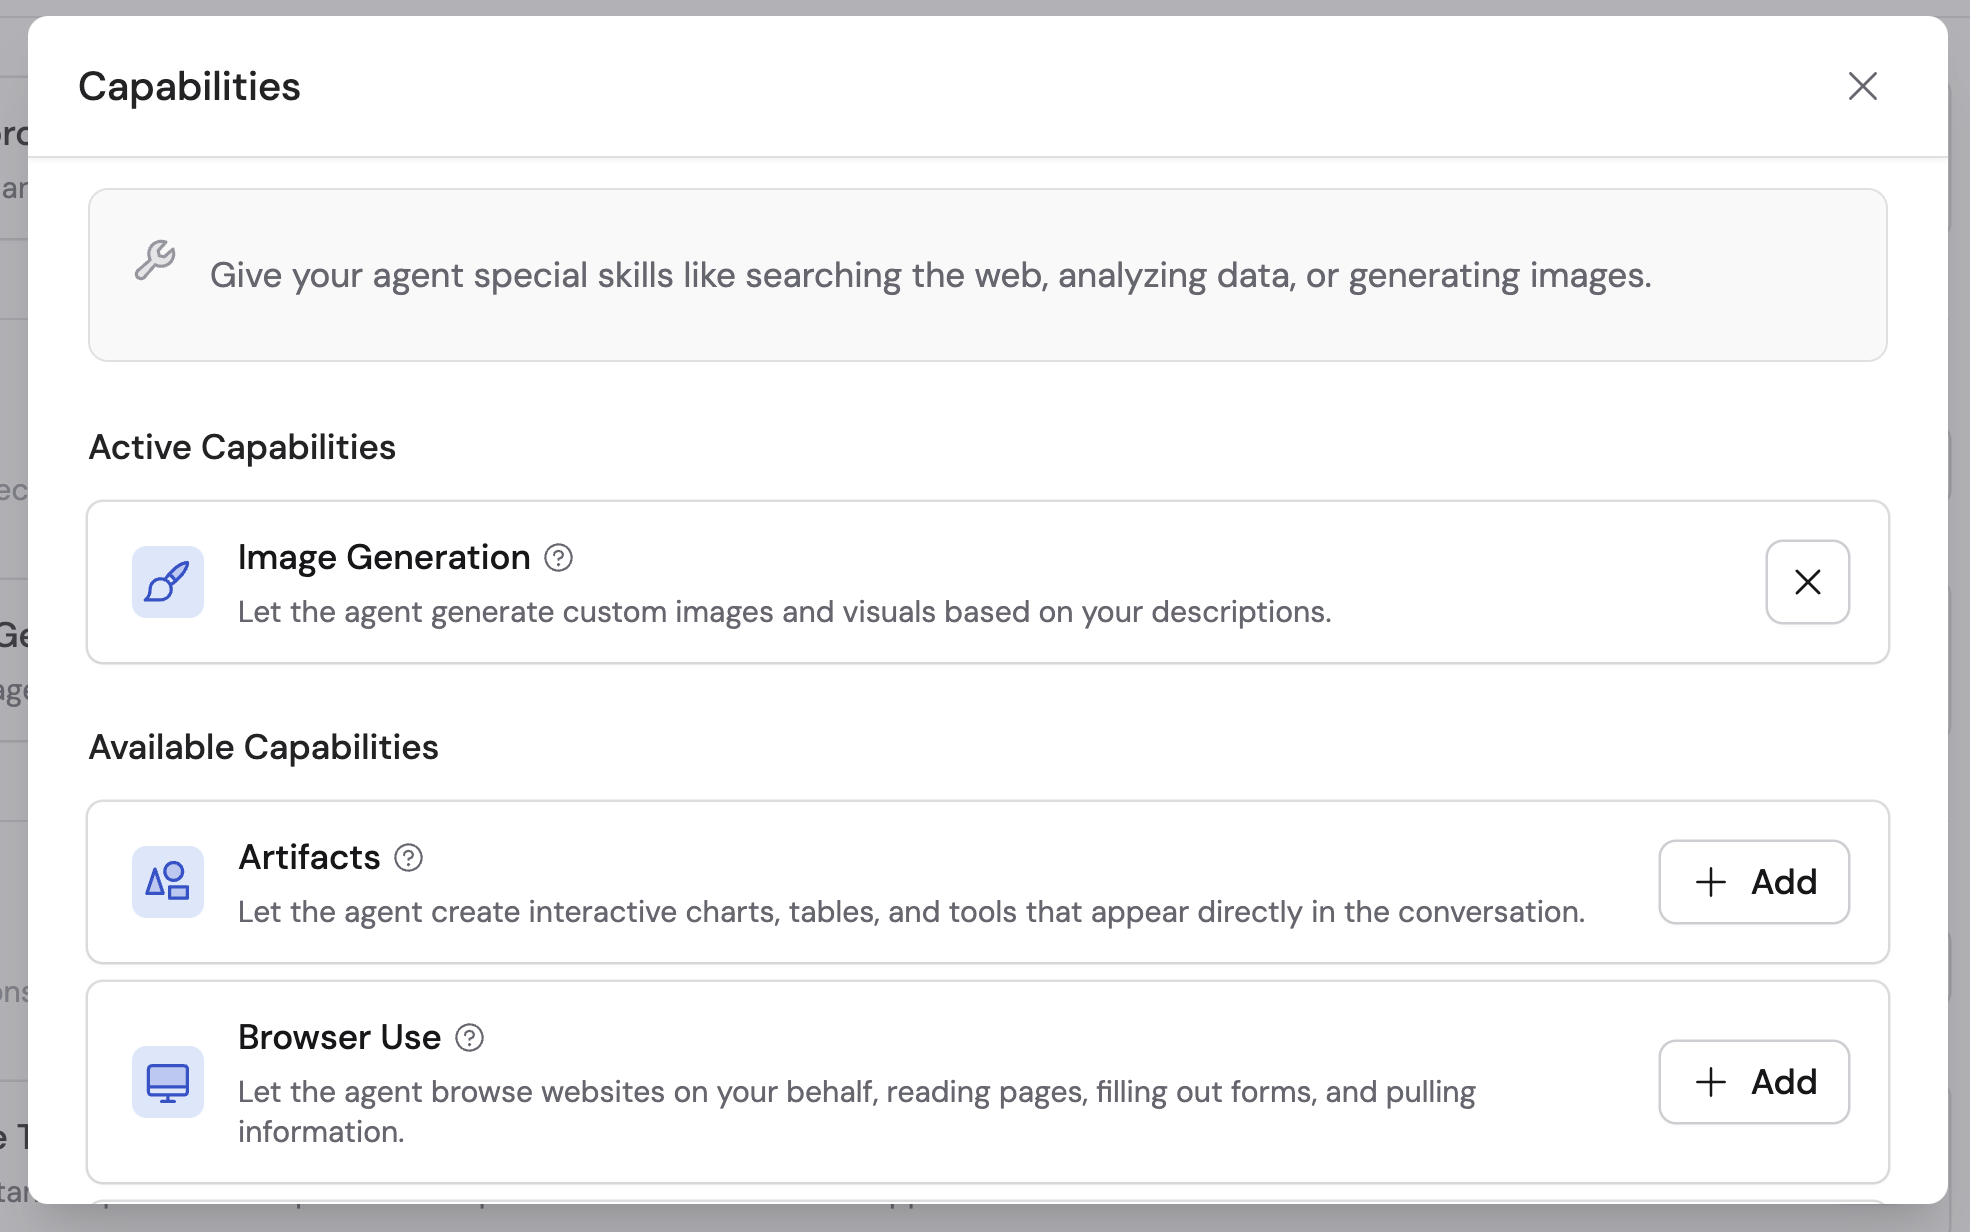Click the Browser Use monitor icon
This screenshot has width=1970, height=1232.
168,1082
